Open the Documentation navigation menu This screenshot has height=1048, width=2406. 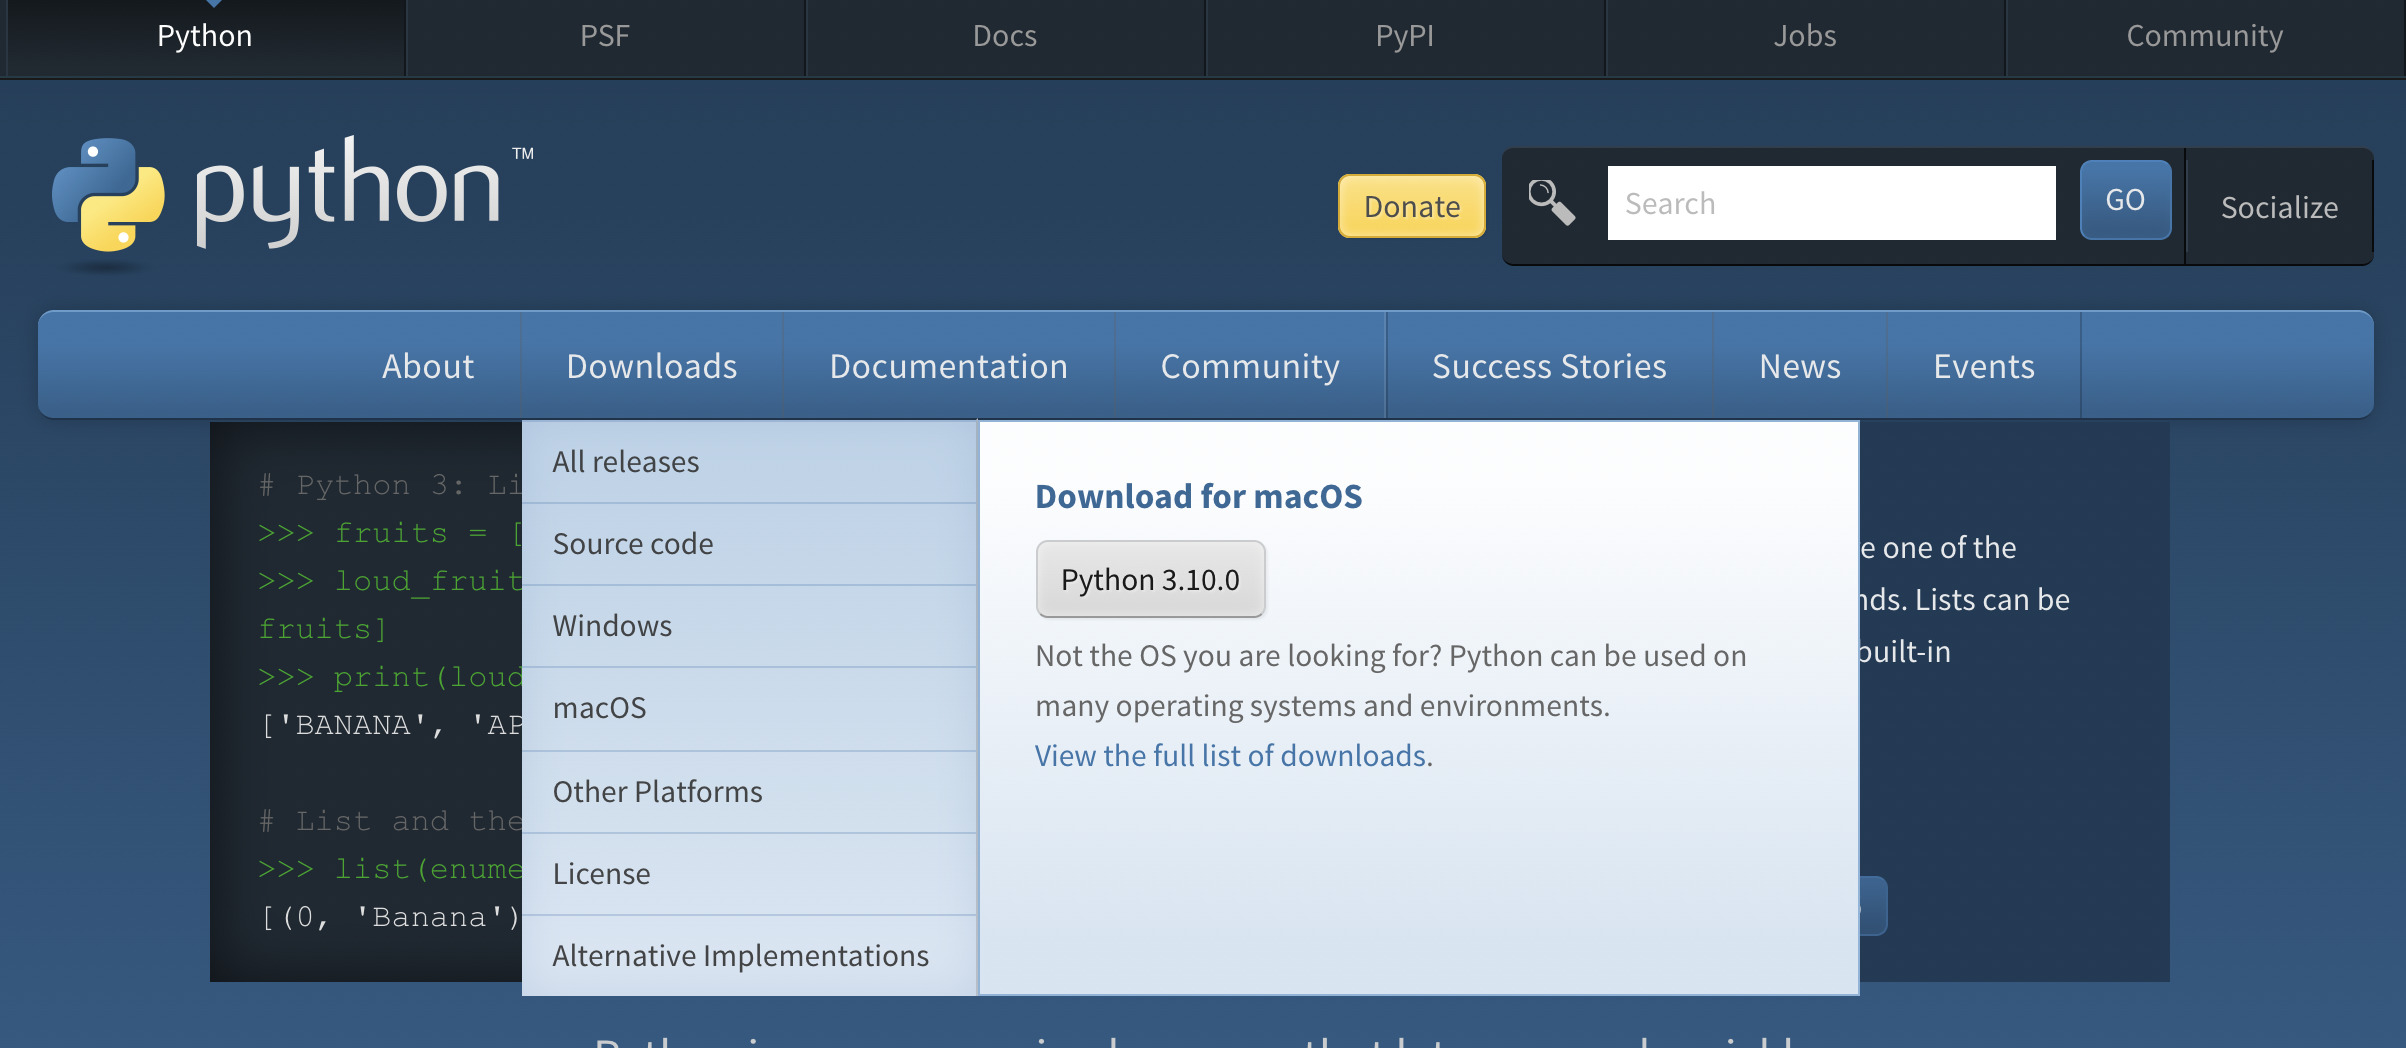[x=948, y=366]
